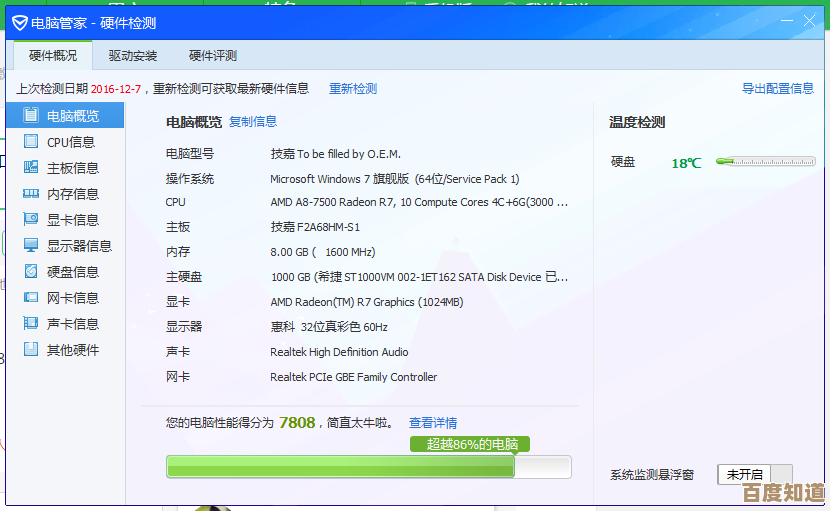
Task: Click the AMD A8-7500 CPU value
Action: point(419,202)
